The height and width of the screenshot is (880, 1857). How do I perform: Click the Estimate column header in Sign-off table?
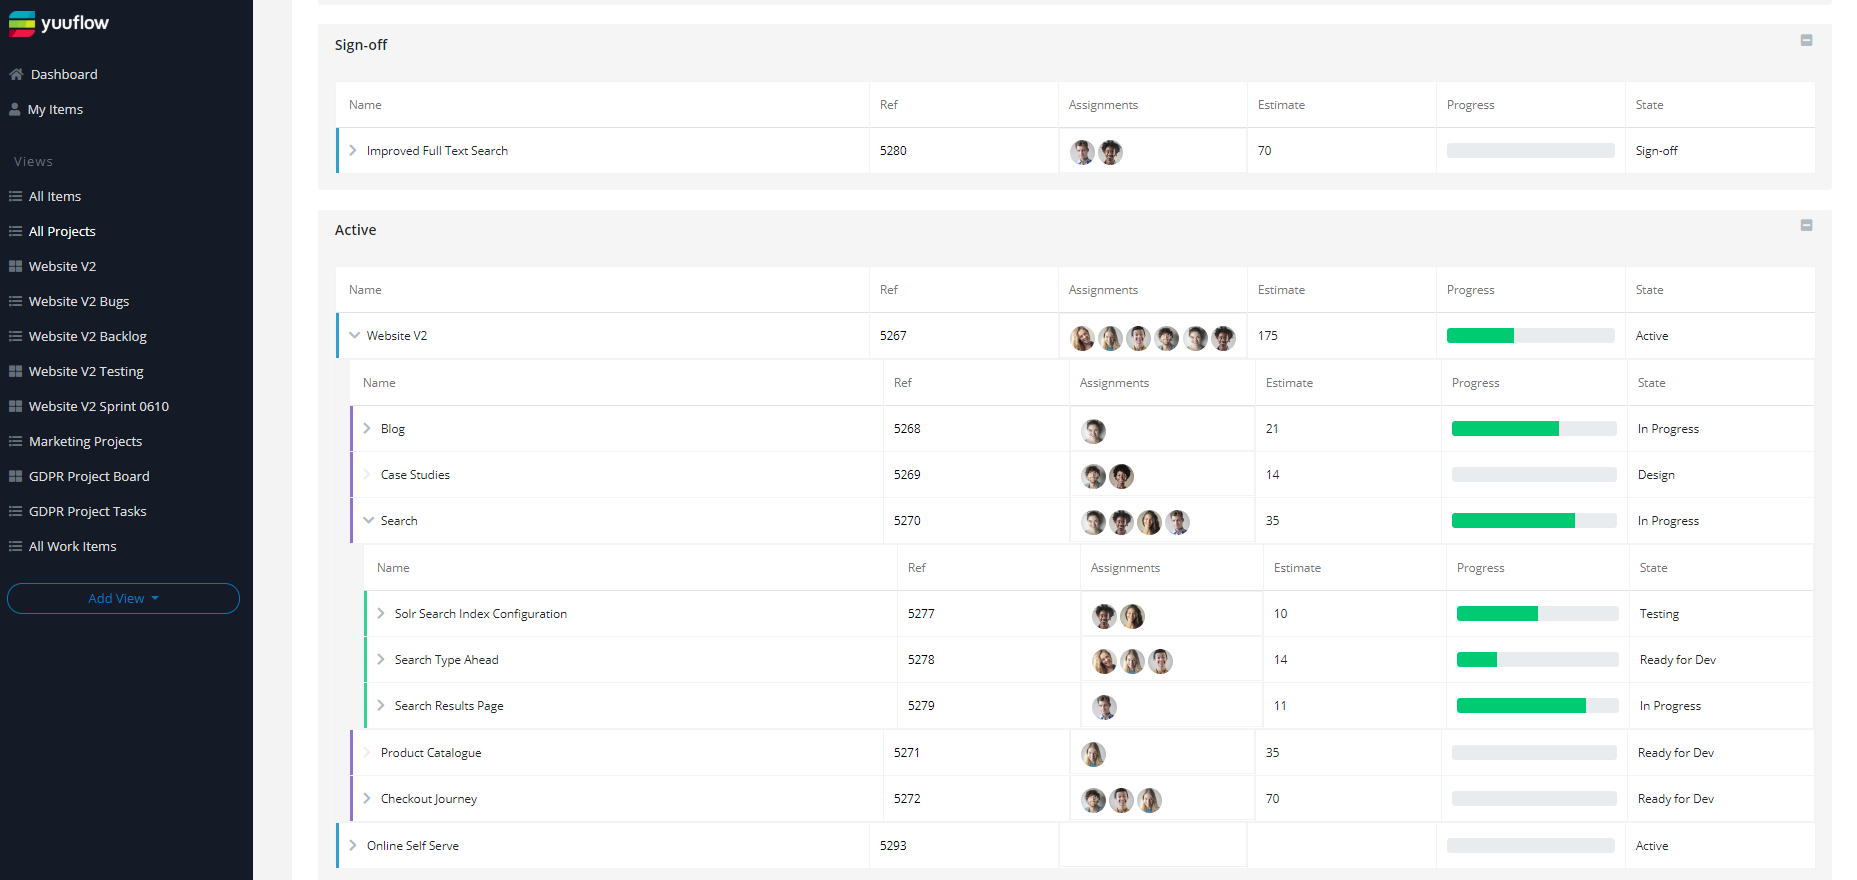pyautogui.click(x=1281, y=105)
